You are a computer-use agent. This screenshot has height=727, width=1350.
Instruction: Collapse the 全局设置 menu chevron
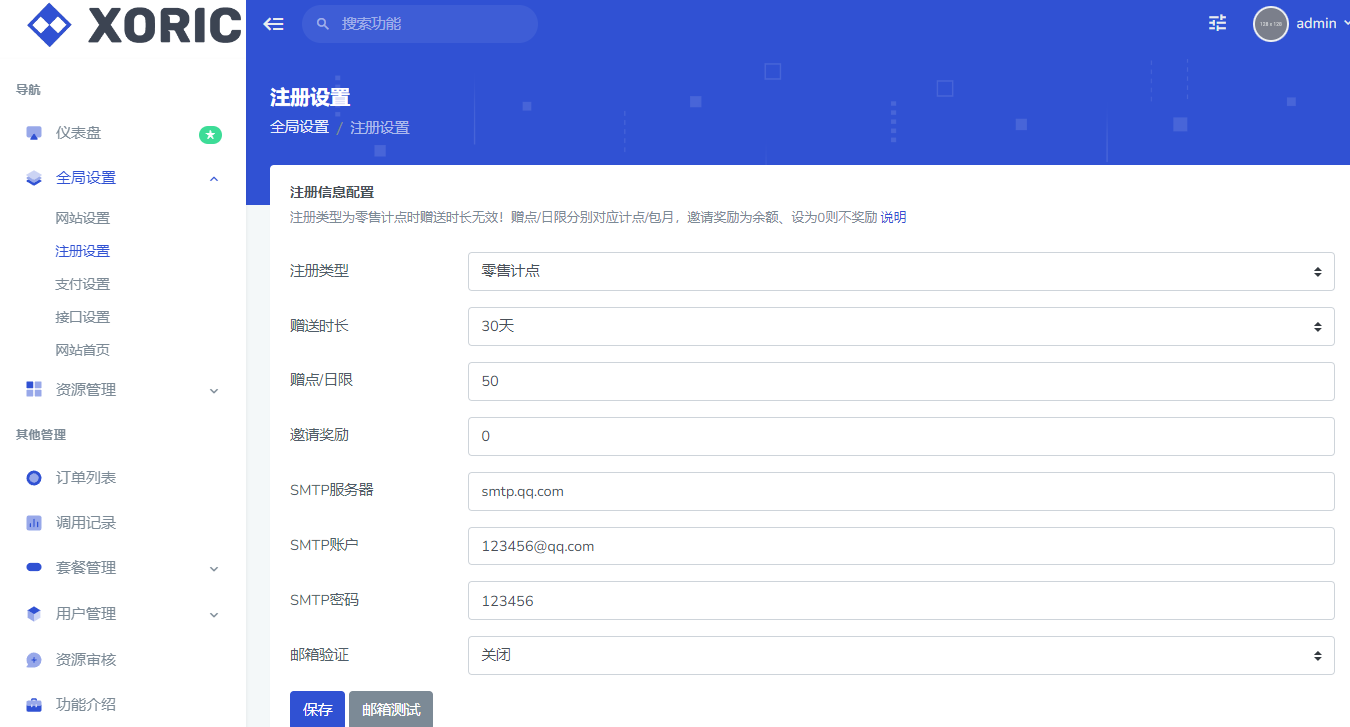214,178
